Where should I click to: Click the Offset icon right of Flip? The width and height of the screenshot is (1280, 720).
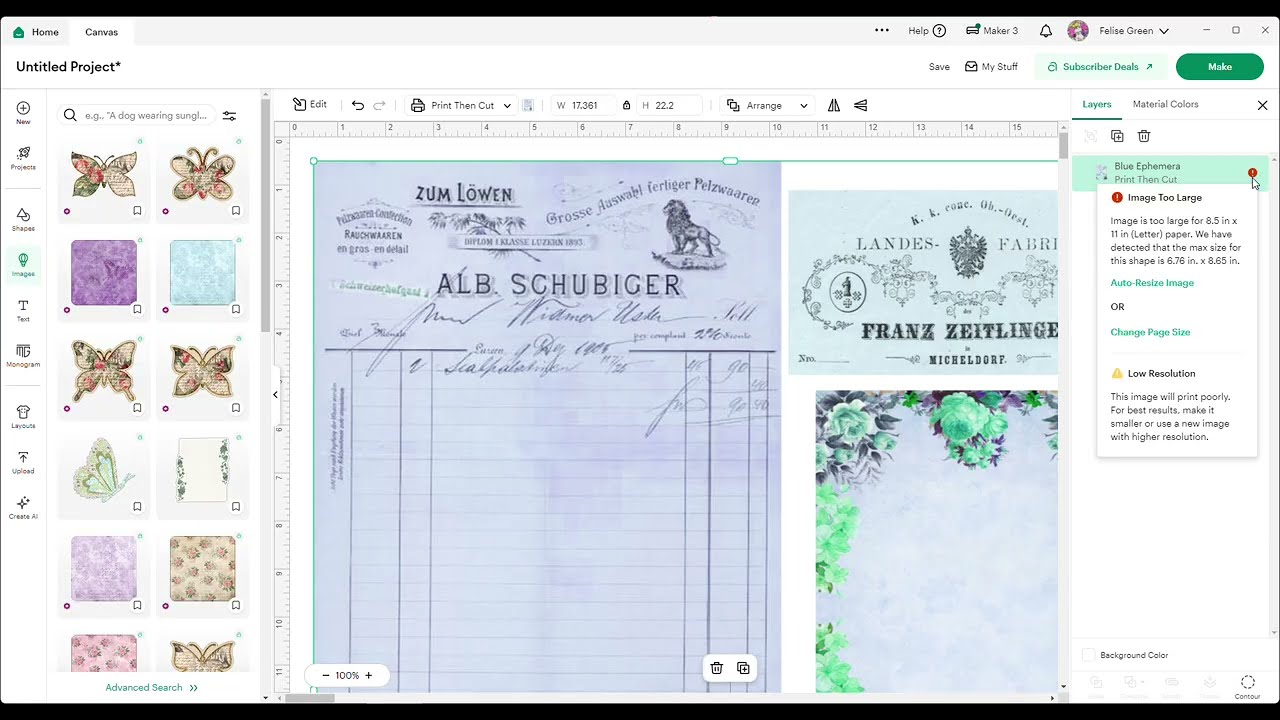860,105
